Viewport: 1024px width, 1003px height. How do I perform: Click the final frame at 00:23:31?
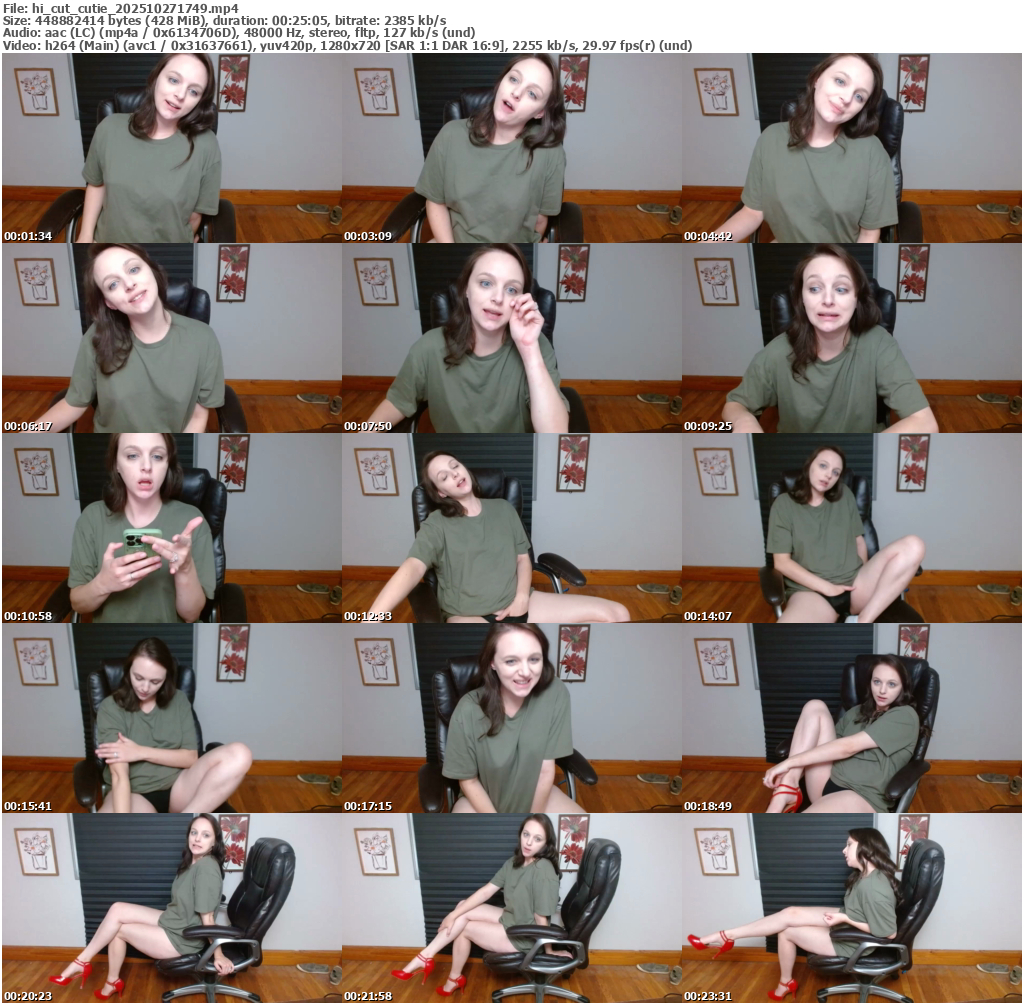click(851, 908)
